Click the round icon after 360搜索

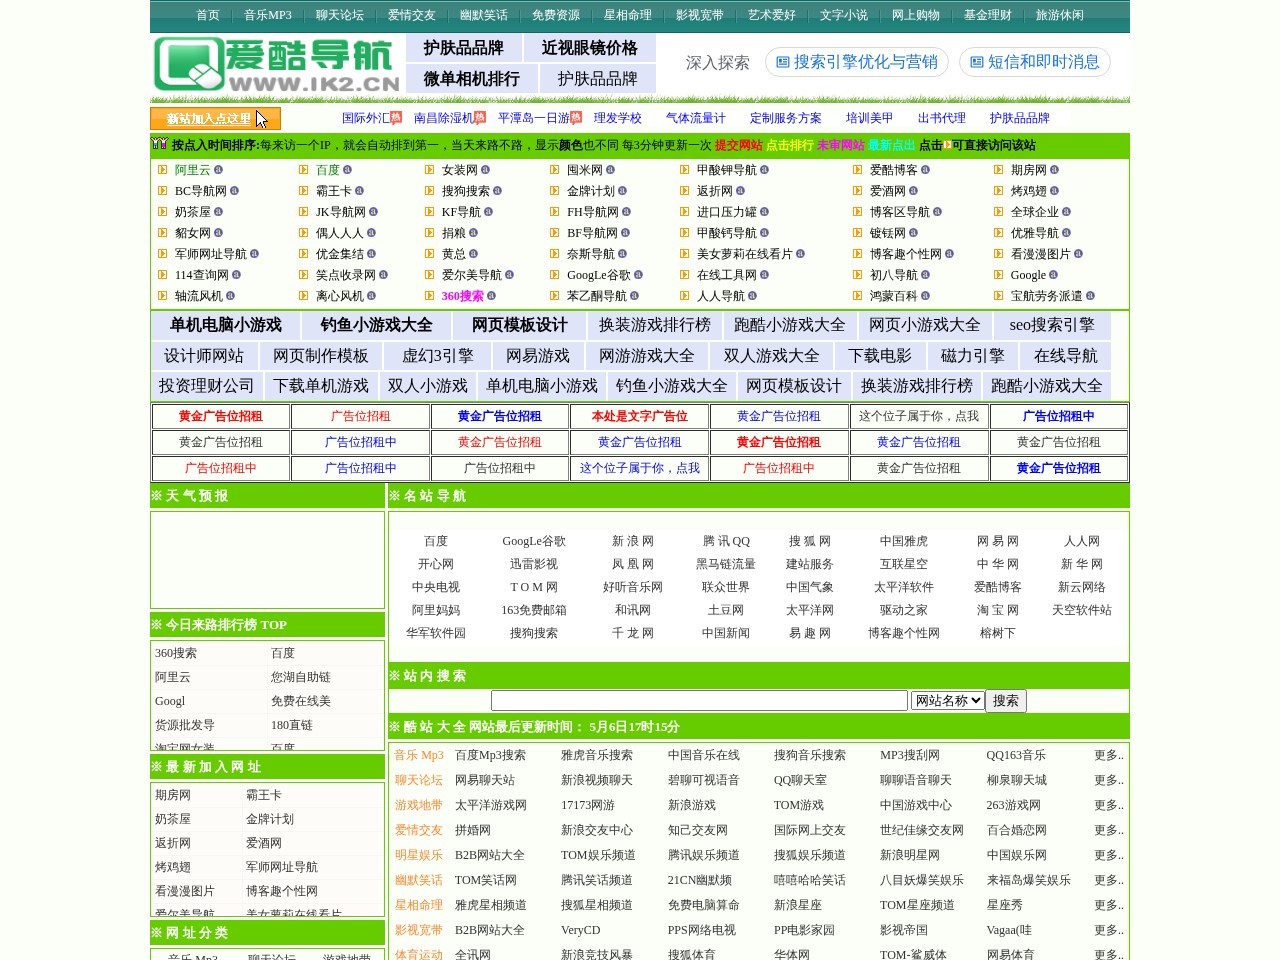[491, 296]
